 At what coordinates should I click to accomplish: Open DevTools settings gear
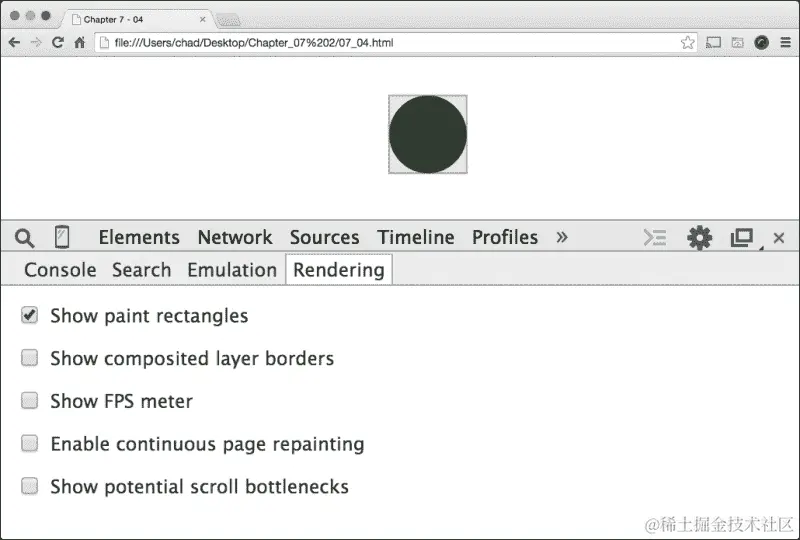(x=699, y=238)
